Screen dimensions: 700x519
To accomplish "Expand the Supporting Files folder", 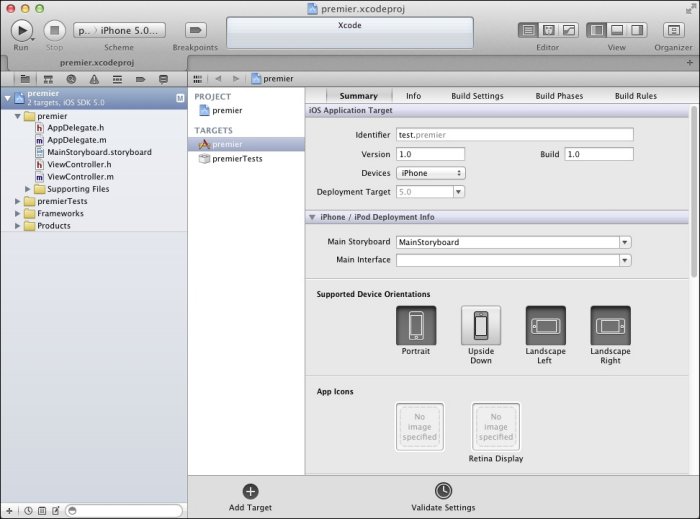I will pyautogui.click(x=28, y=189).
